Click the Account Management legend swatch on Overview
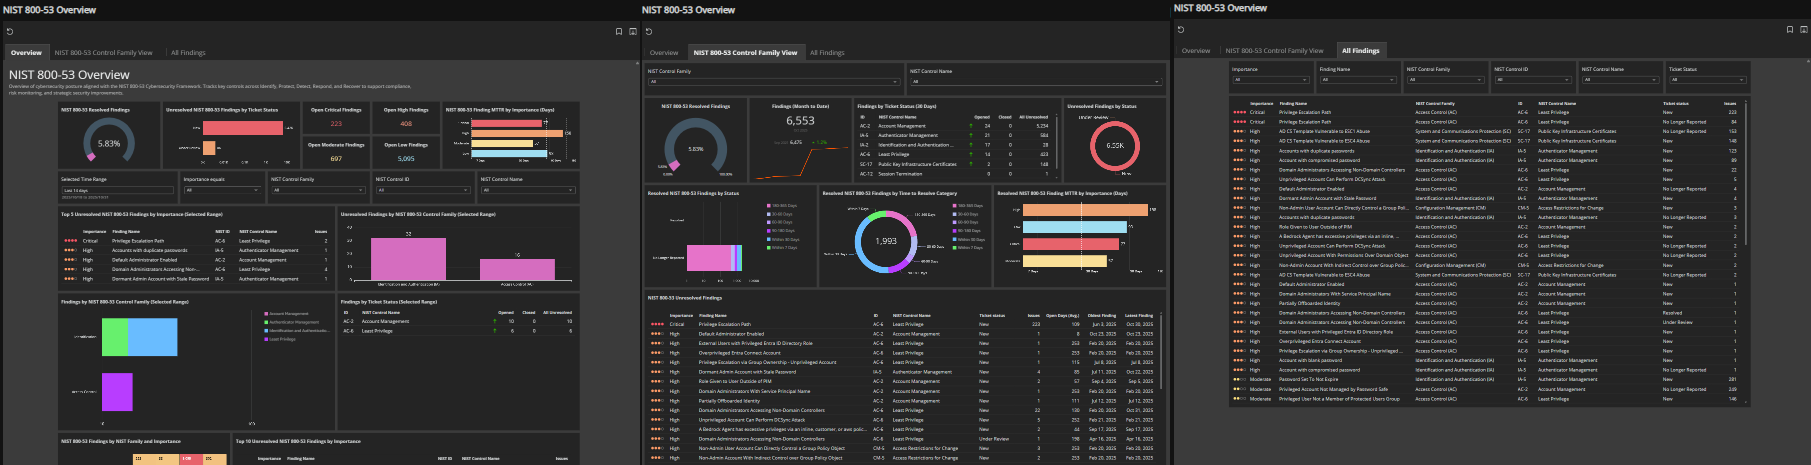The width and height of the screenshot is (1811, 465). 266,314
